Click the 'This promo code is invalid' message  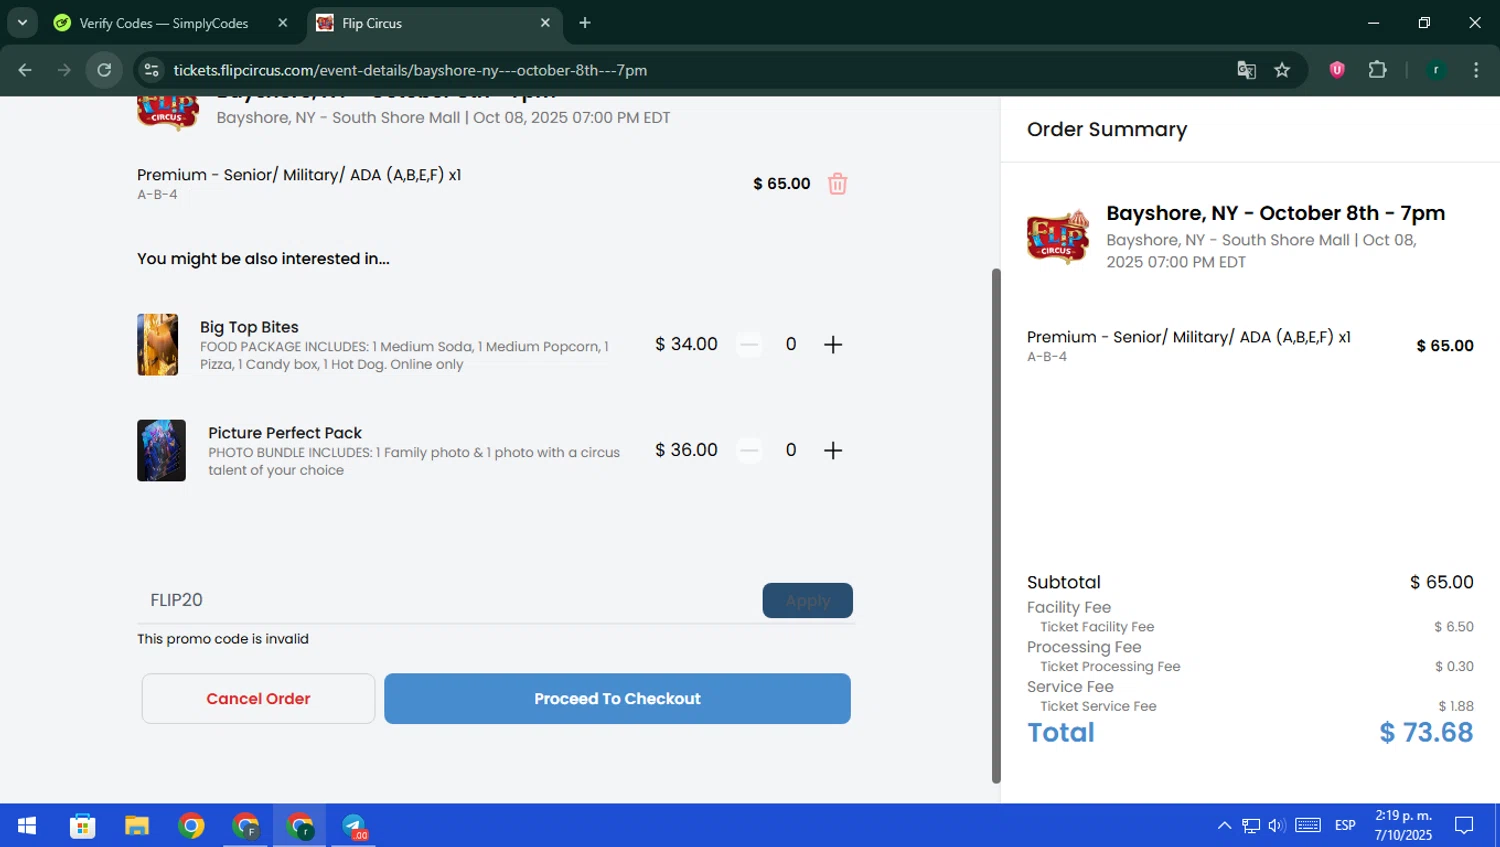pos(223,639)
